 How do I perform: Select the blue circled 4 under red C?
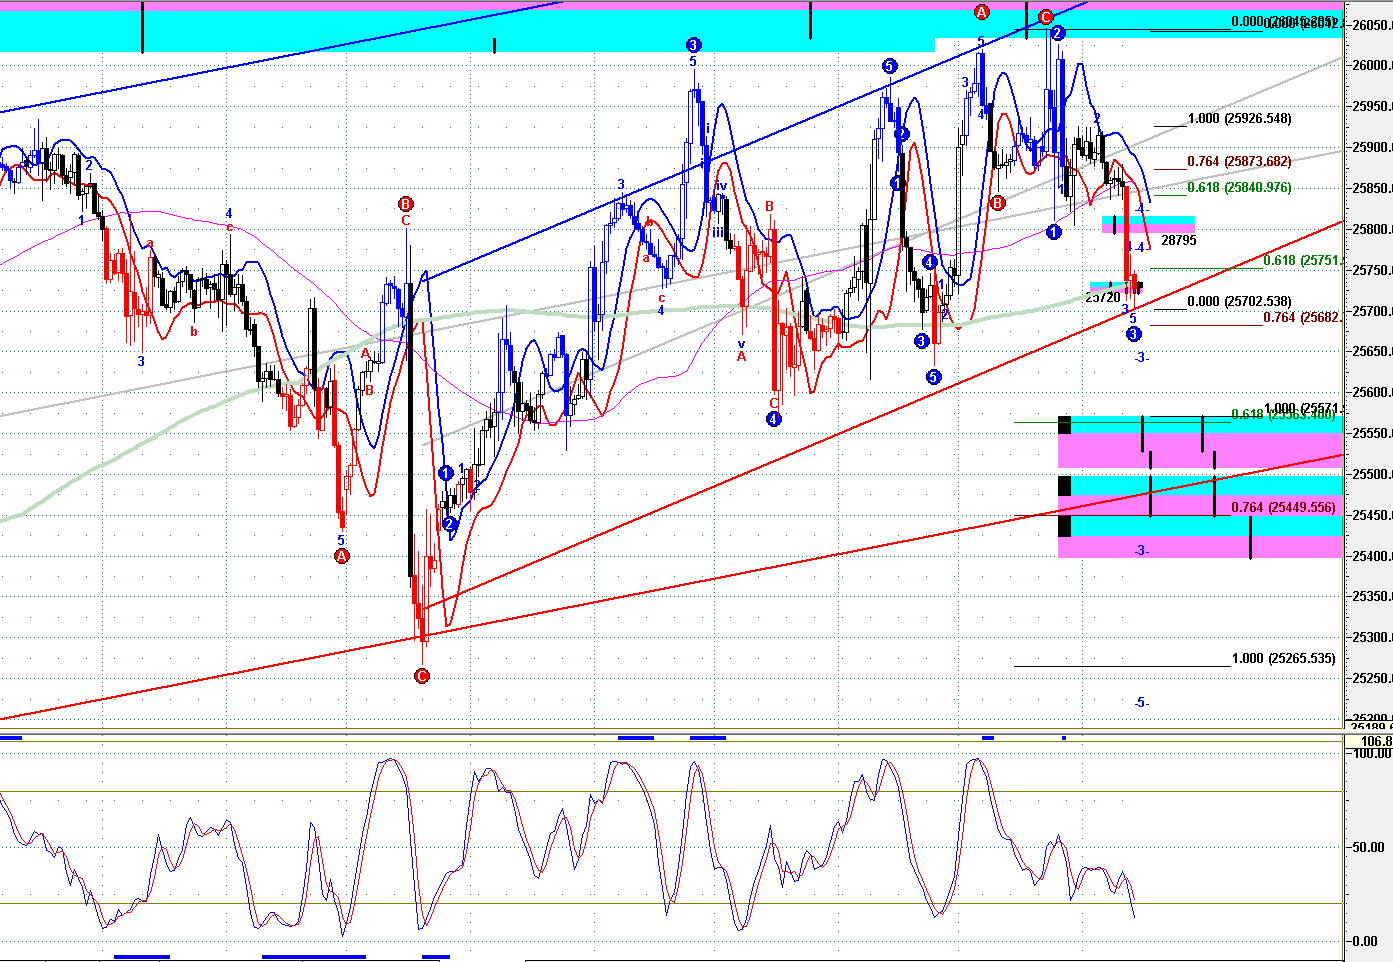click(x=773, y=419)
